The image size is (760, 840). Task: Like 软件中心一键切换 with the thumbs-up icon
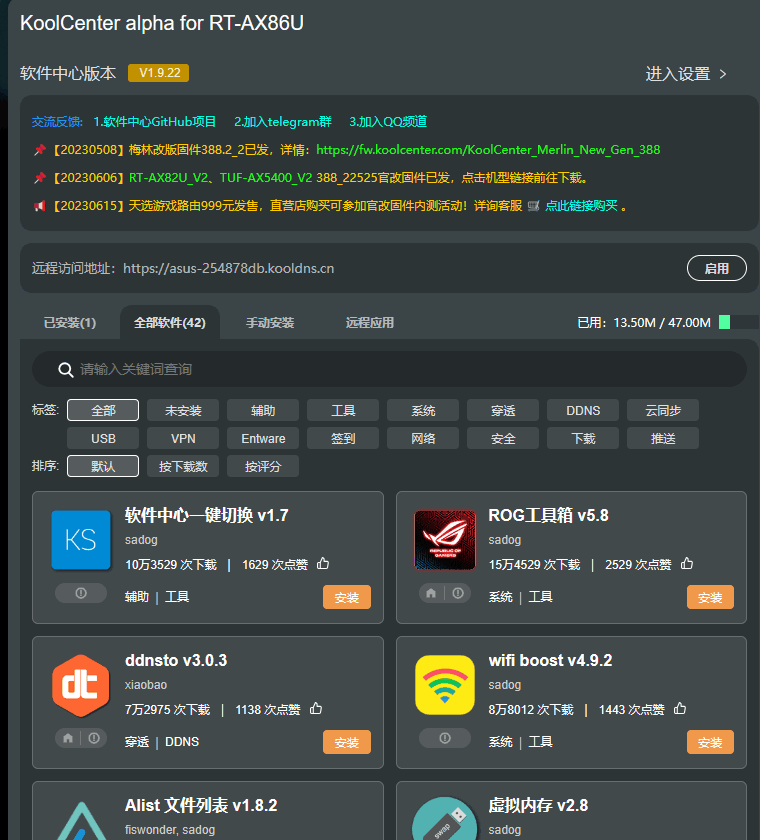(x=322, y=564)
